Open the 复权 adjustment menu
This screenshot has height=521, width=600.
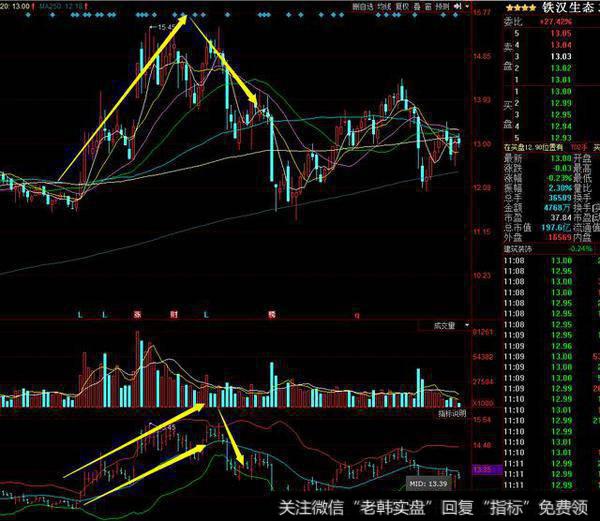(x=402, y=6)
